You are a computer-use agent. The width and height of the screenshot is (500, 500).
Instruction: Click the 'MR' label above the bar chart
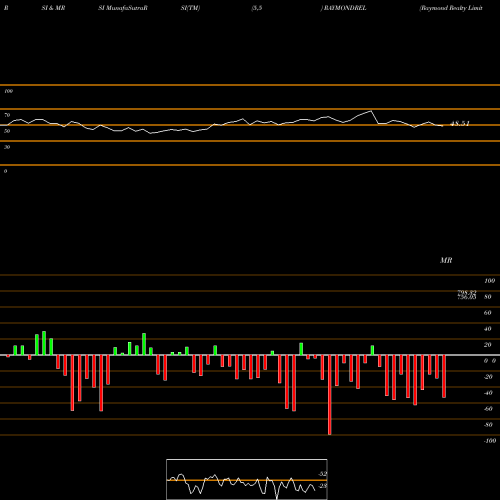click(446, 260)
